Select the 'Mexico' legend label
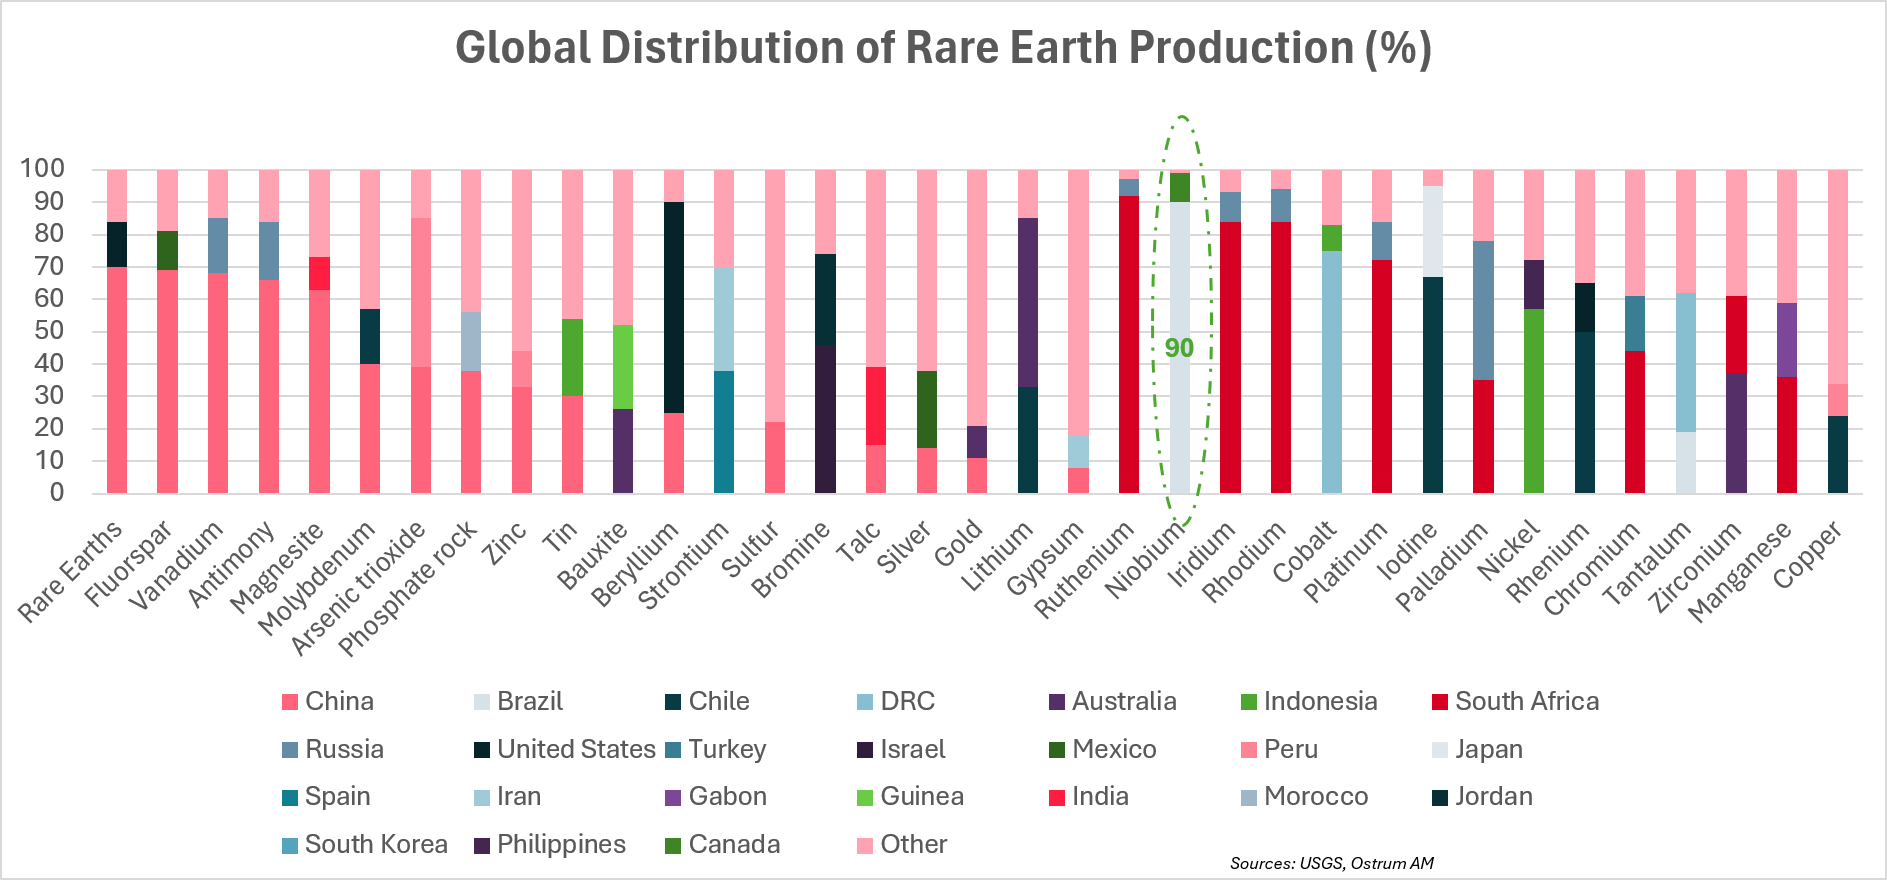The width and height of the screenshot is (1887, 880). [x=1114, y=749]
